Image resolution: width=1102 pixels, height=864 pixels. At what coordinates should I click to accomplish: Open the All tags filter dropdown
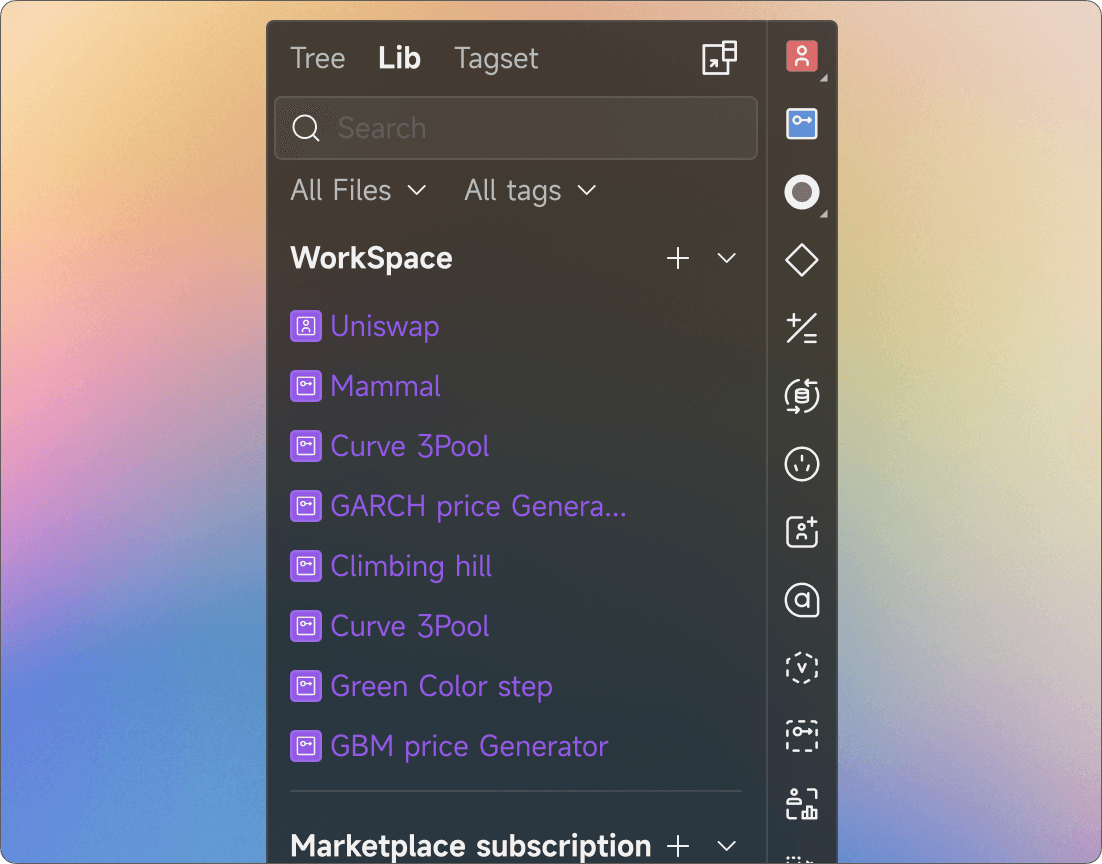coord(530,190)
